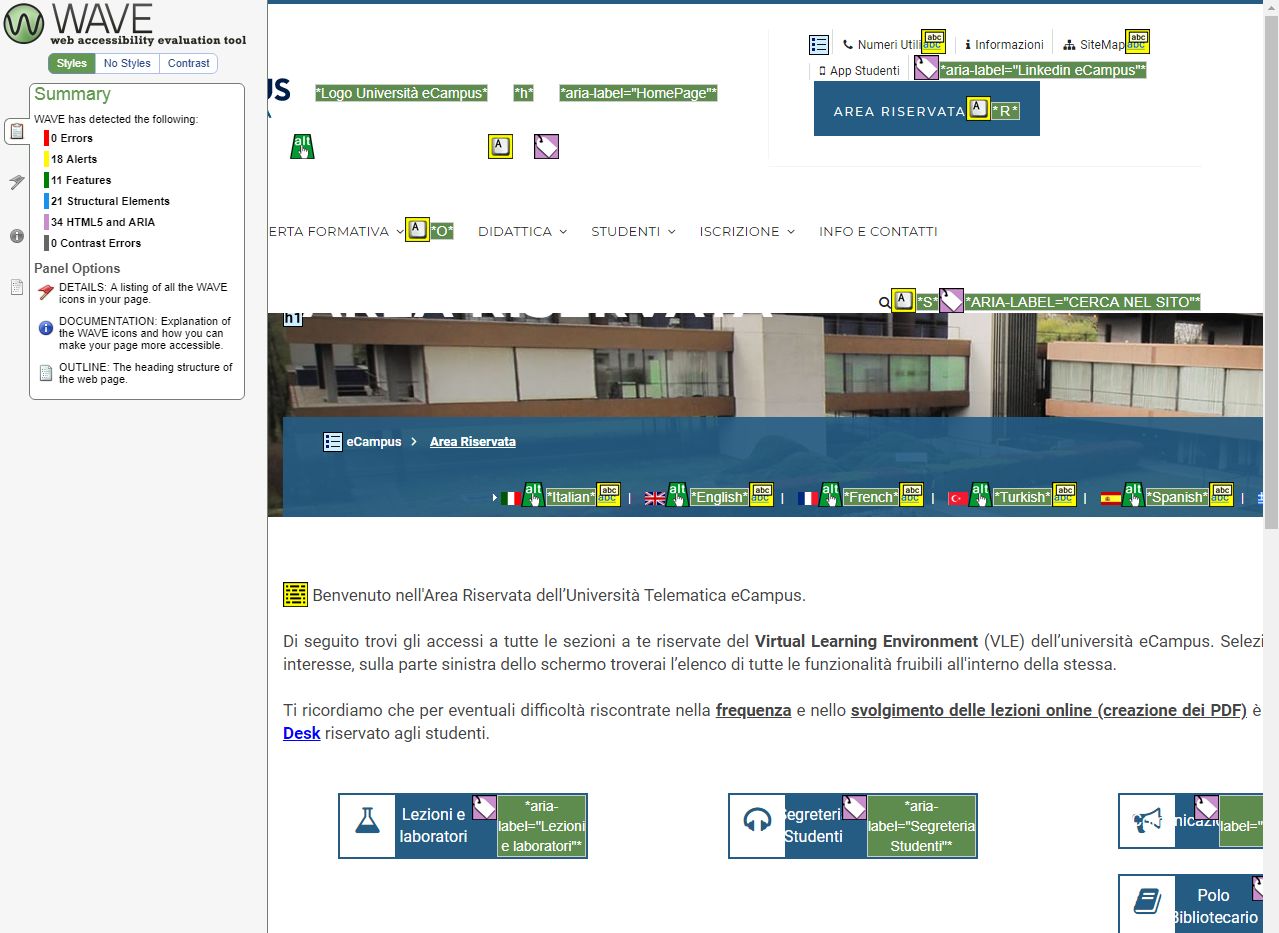Follow the 'svolgimento delle lezioni online' link
This screenshot has height=933, width=1279.
coord(1049,711)
